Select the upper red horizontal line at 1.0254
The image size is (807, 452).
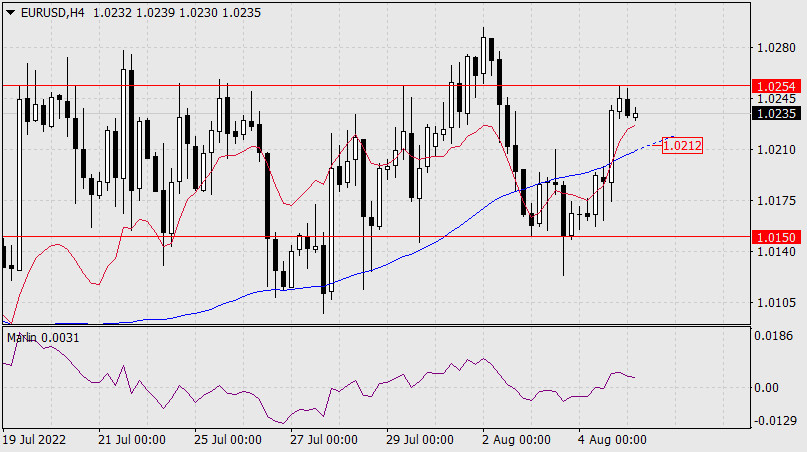(376, 85)
